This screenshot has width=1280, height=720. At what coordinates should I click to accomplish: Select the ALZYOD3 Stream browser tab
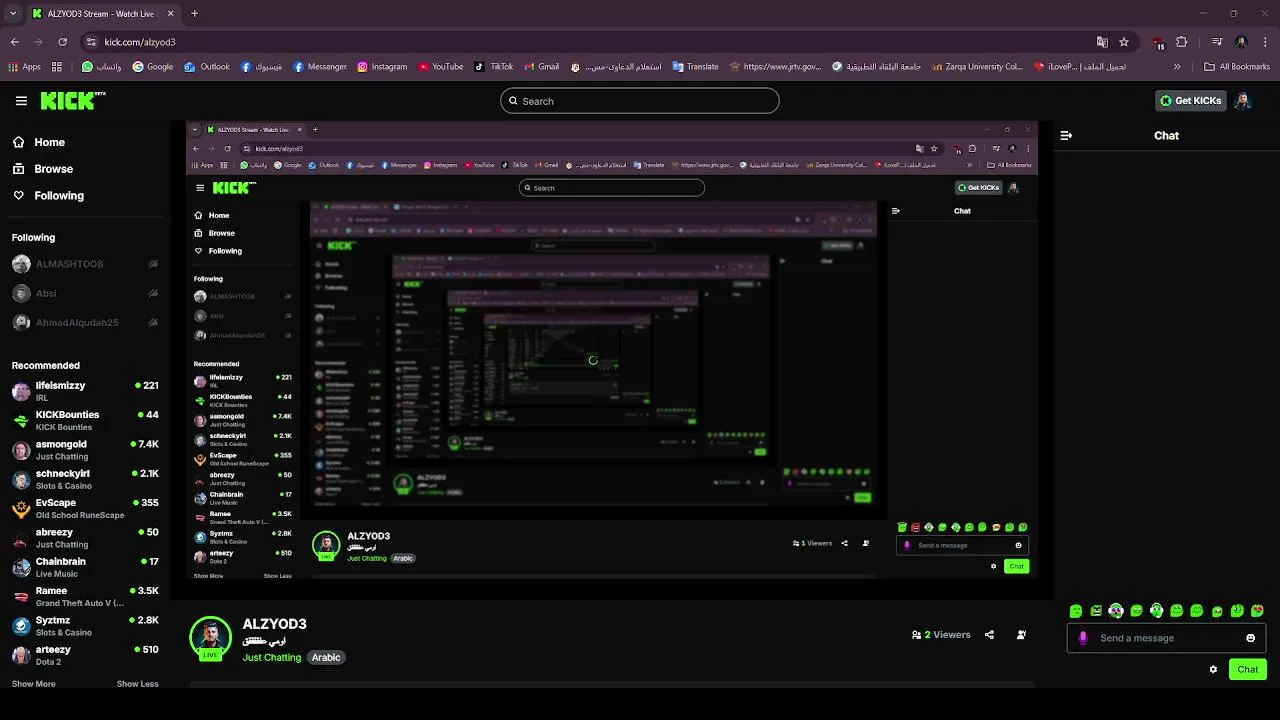(x=103, y=14)
